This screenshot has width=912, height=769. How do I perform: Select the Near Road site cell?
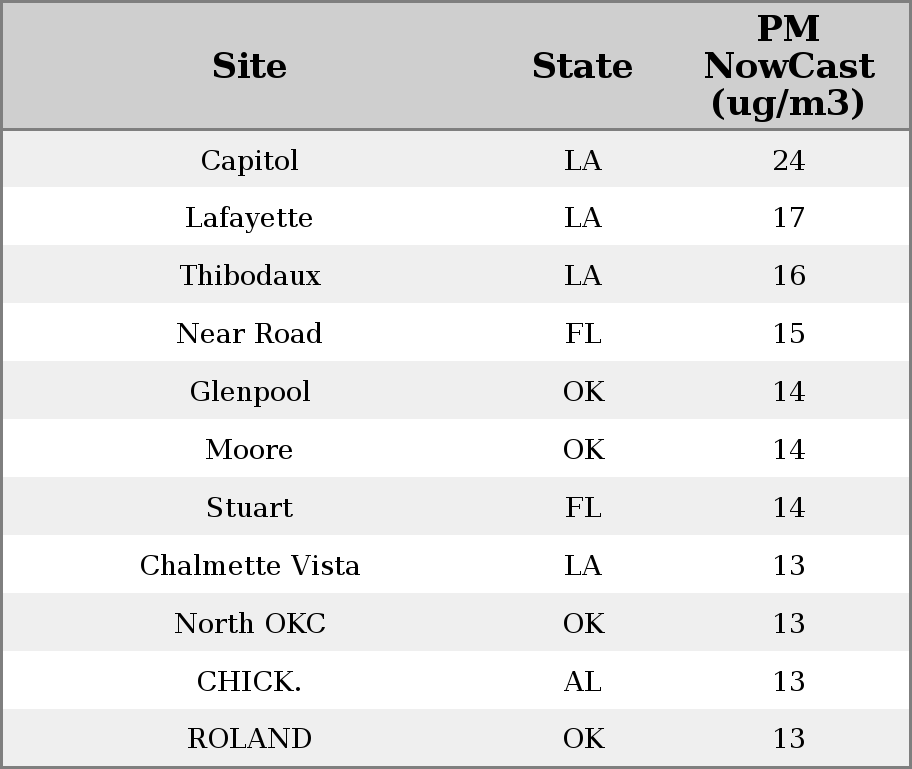(249, 334)
